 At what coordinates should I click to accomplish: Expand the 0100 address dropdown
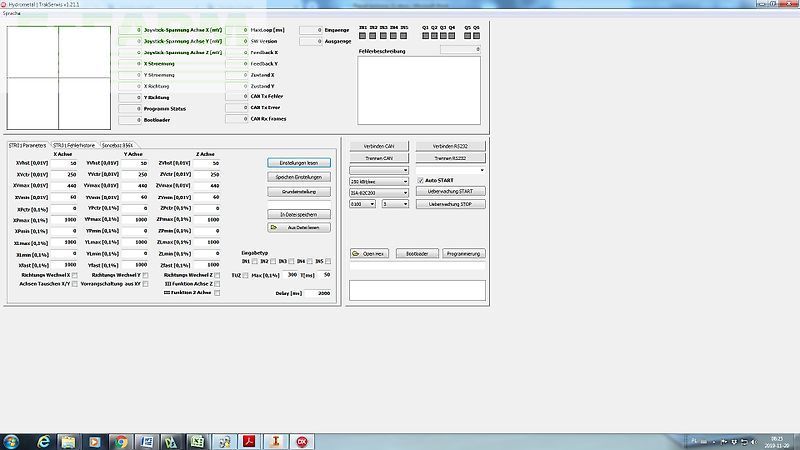[x=363, y=204]
